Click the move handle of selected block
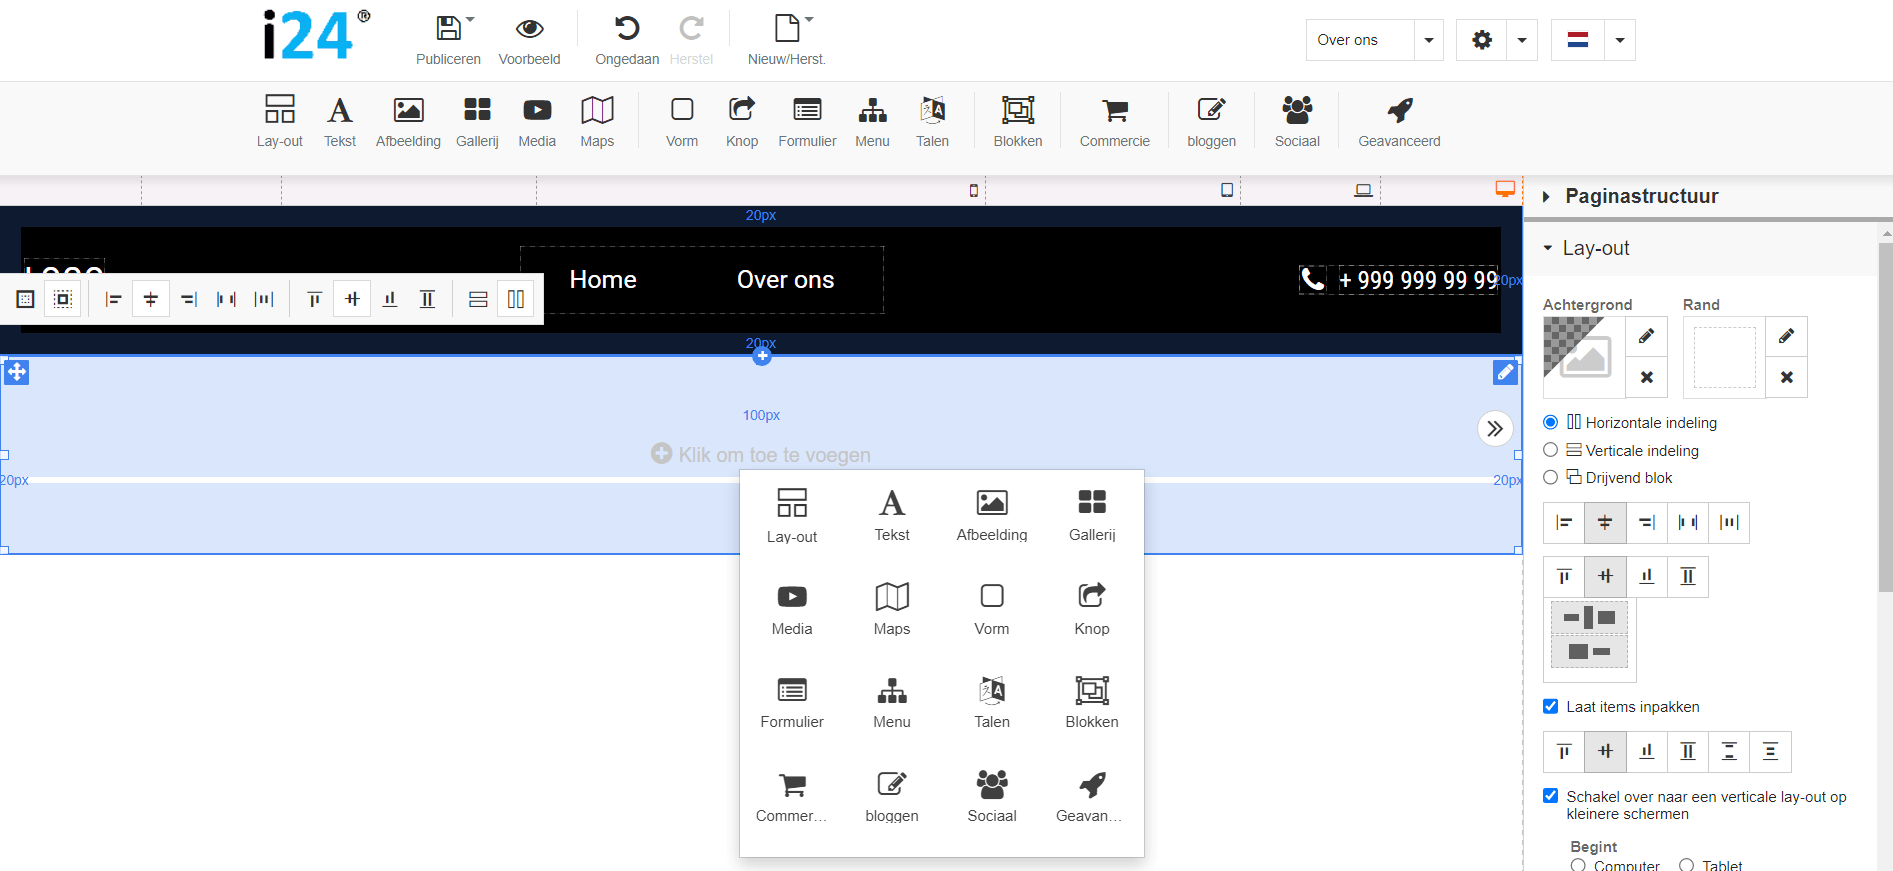The height and width of the screenshot is (871, 1893). tap(17, 372)
